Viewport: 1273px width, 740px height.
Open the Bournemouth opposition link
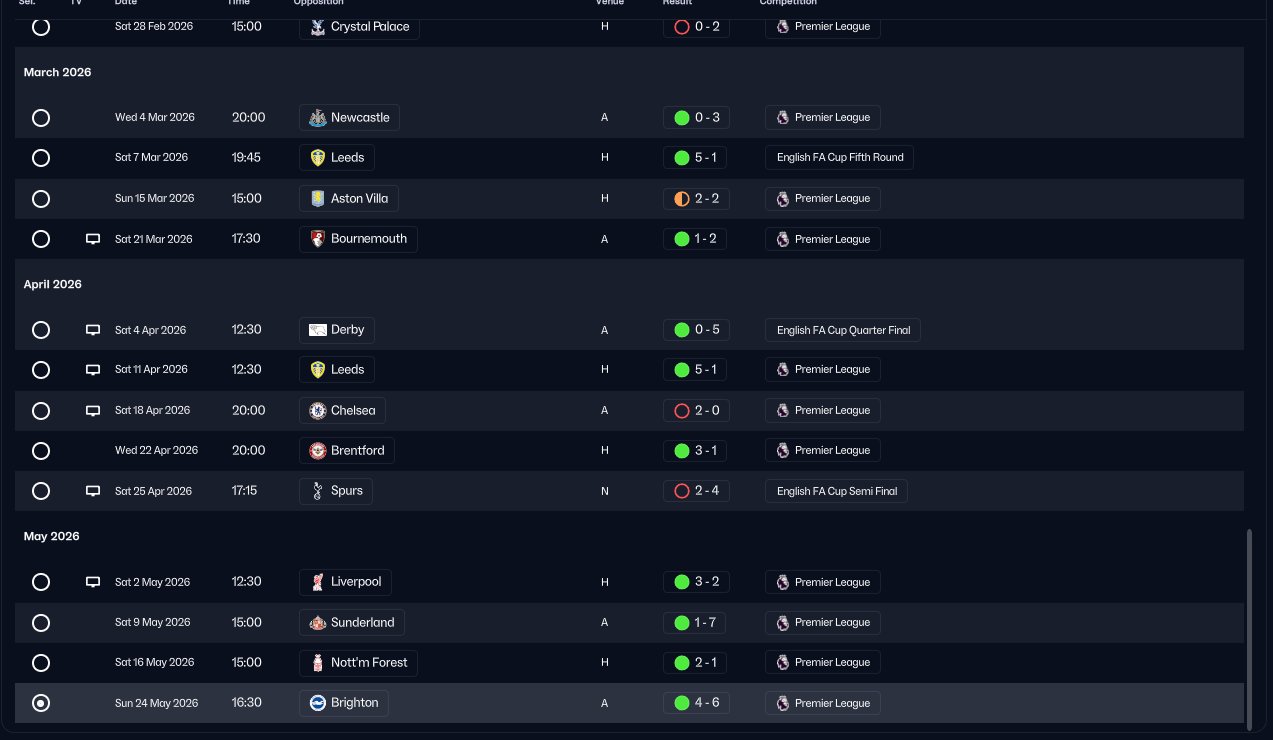(x=358, y=239)
